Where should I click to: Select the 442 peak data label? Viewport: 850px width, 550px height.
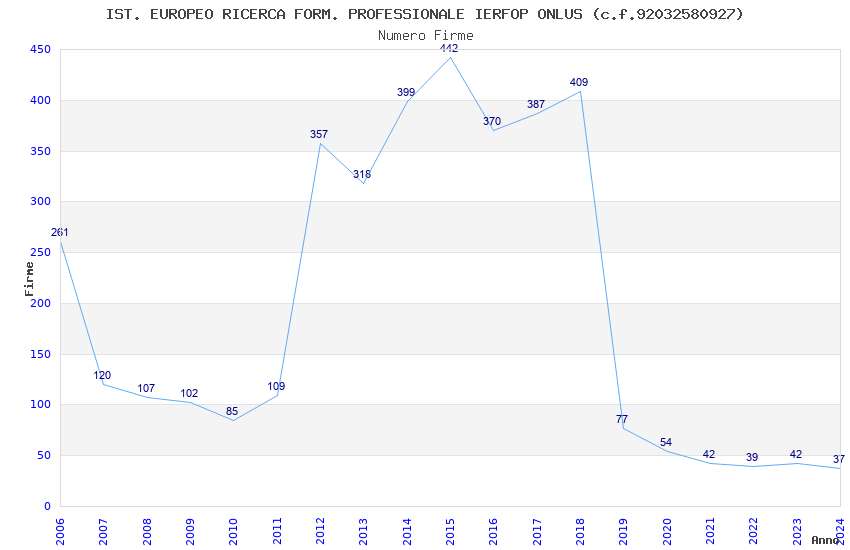[449, 48]
